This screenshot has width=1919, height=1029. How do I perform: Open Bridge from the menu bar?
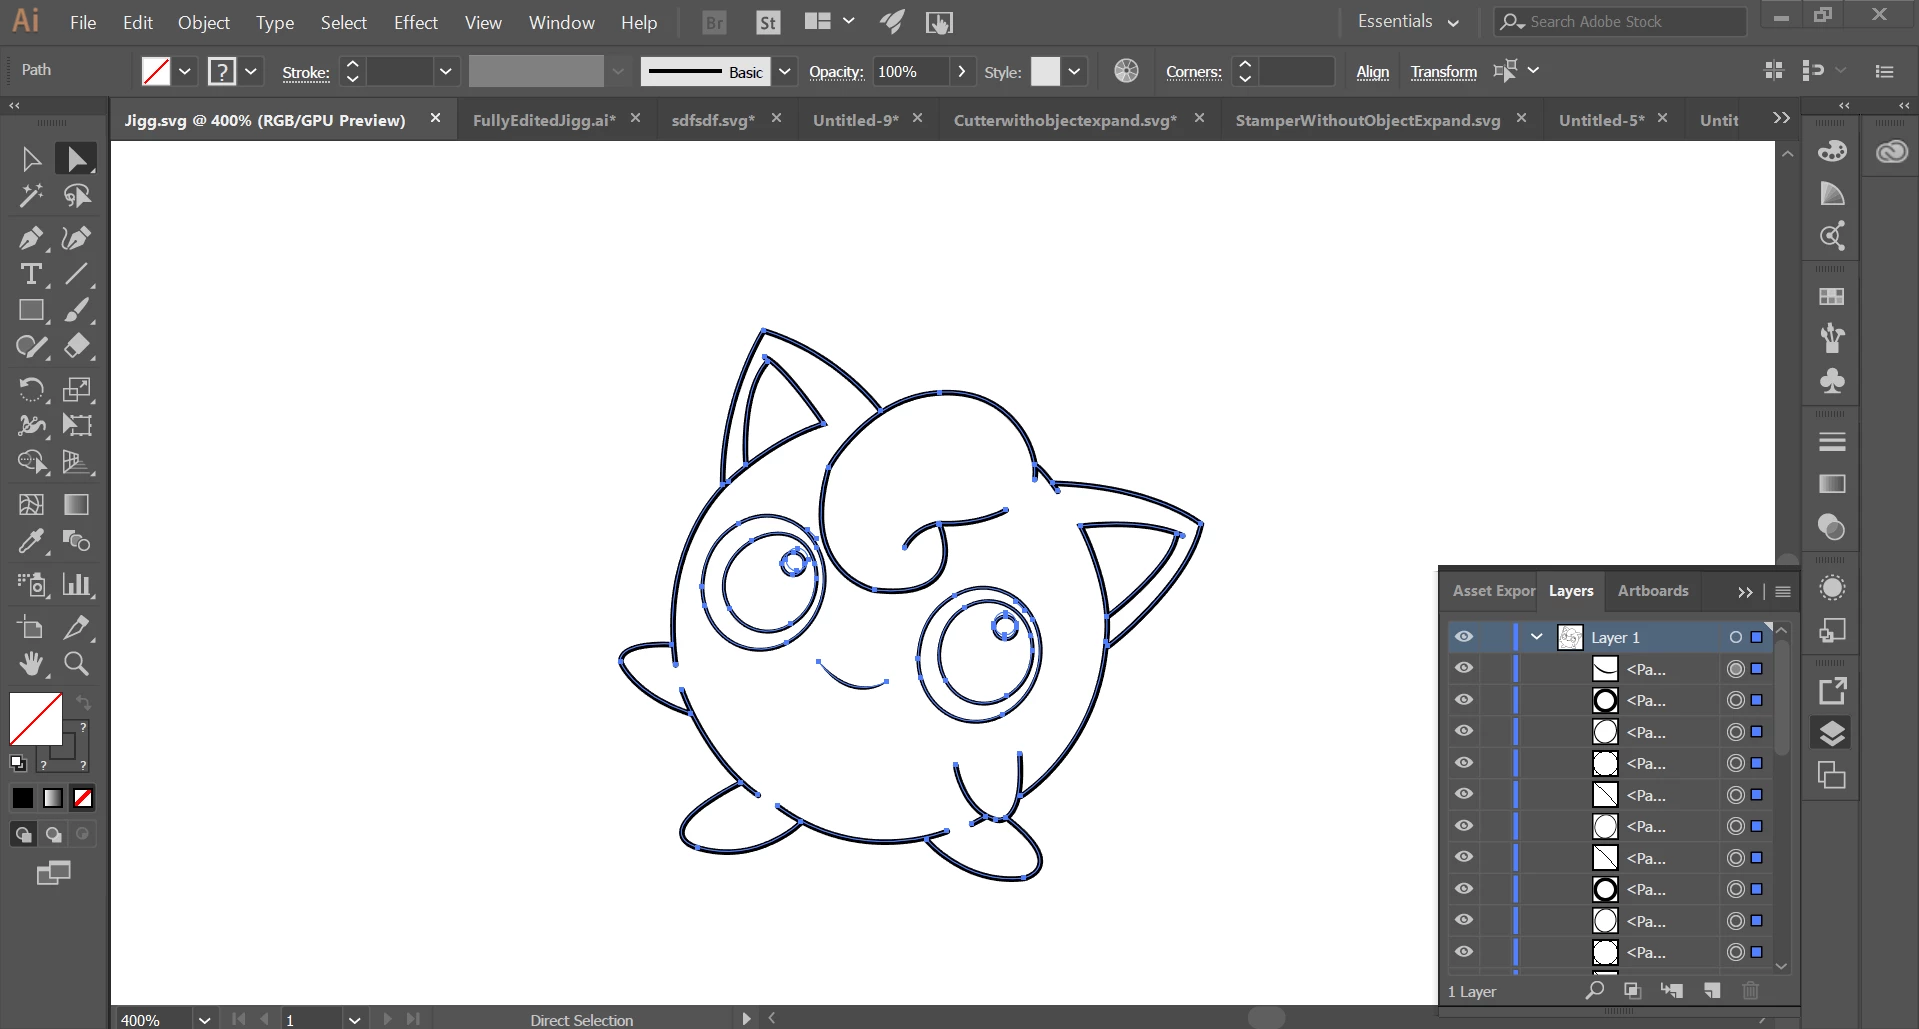(x=714, y=22)
